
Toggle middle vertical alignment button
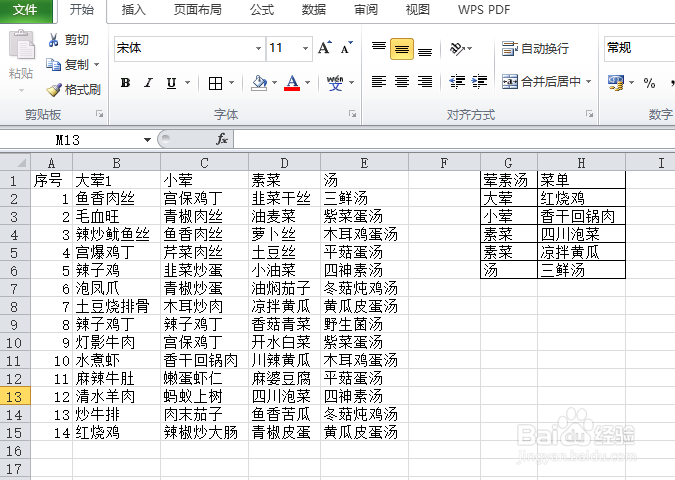click(402, 49)
